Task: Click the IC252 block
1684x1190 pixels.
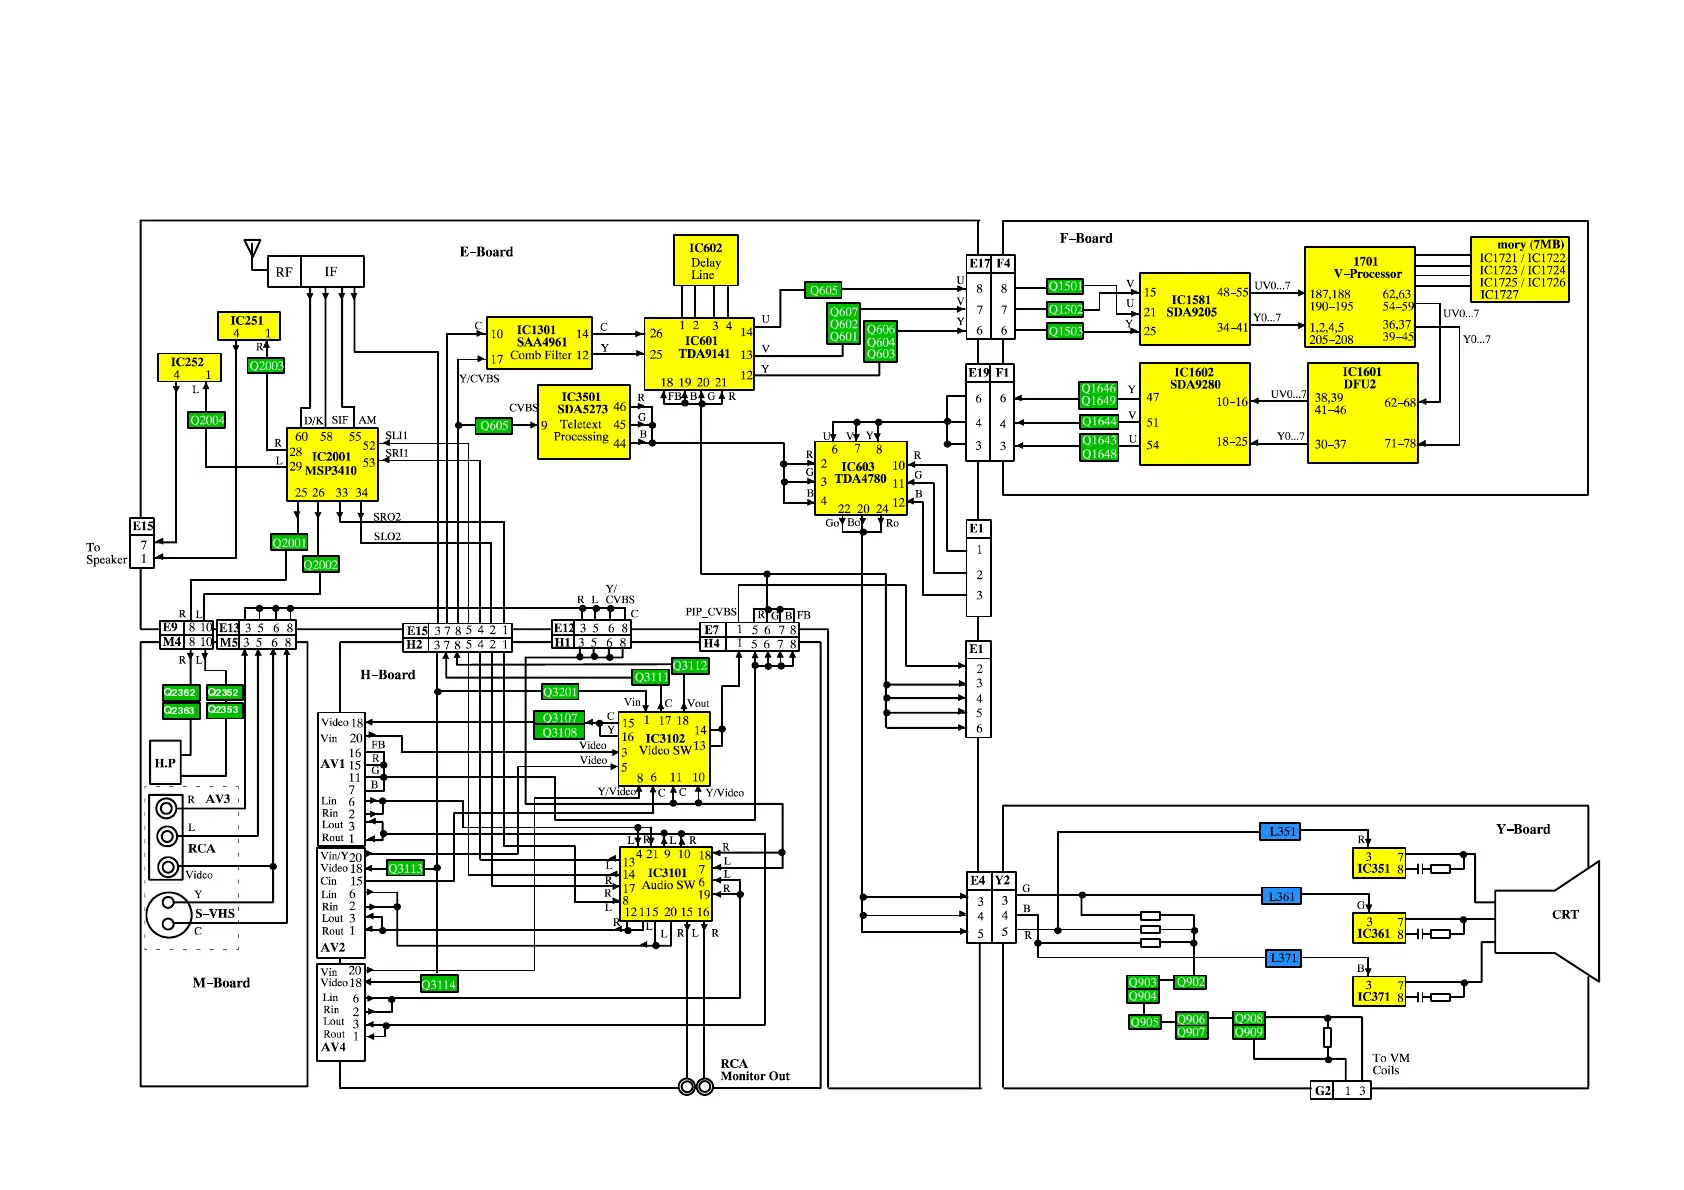Action: [189, 367]
